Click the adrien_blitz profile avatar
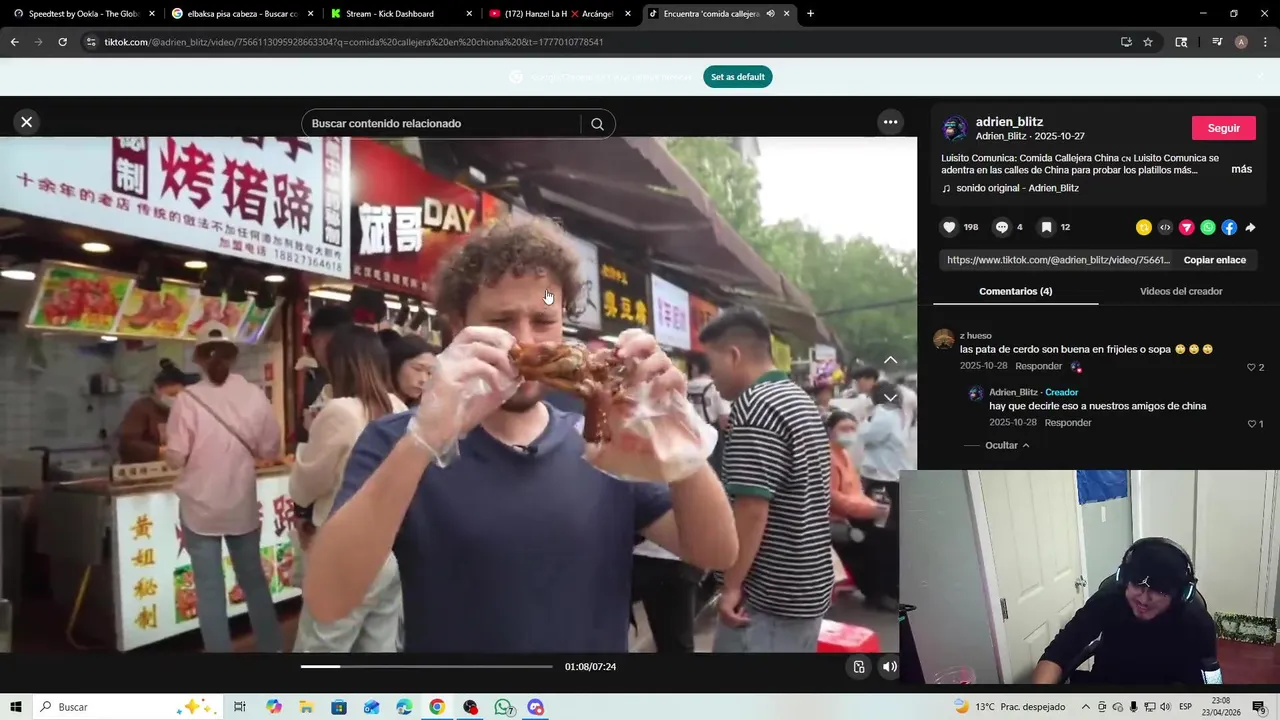This screenshot has height=720, width=1280. (955, 128)
